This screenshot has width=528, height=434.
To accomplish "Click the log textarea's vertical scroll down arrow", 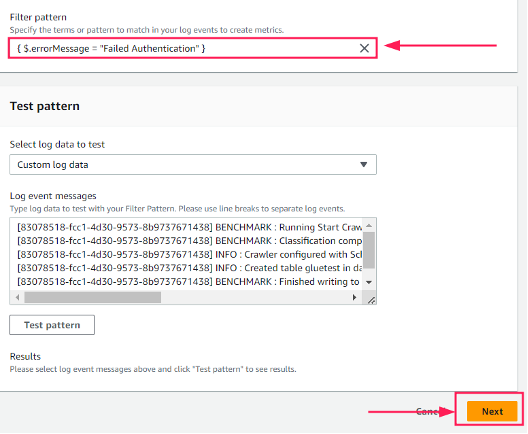I will tap(369, 282).
